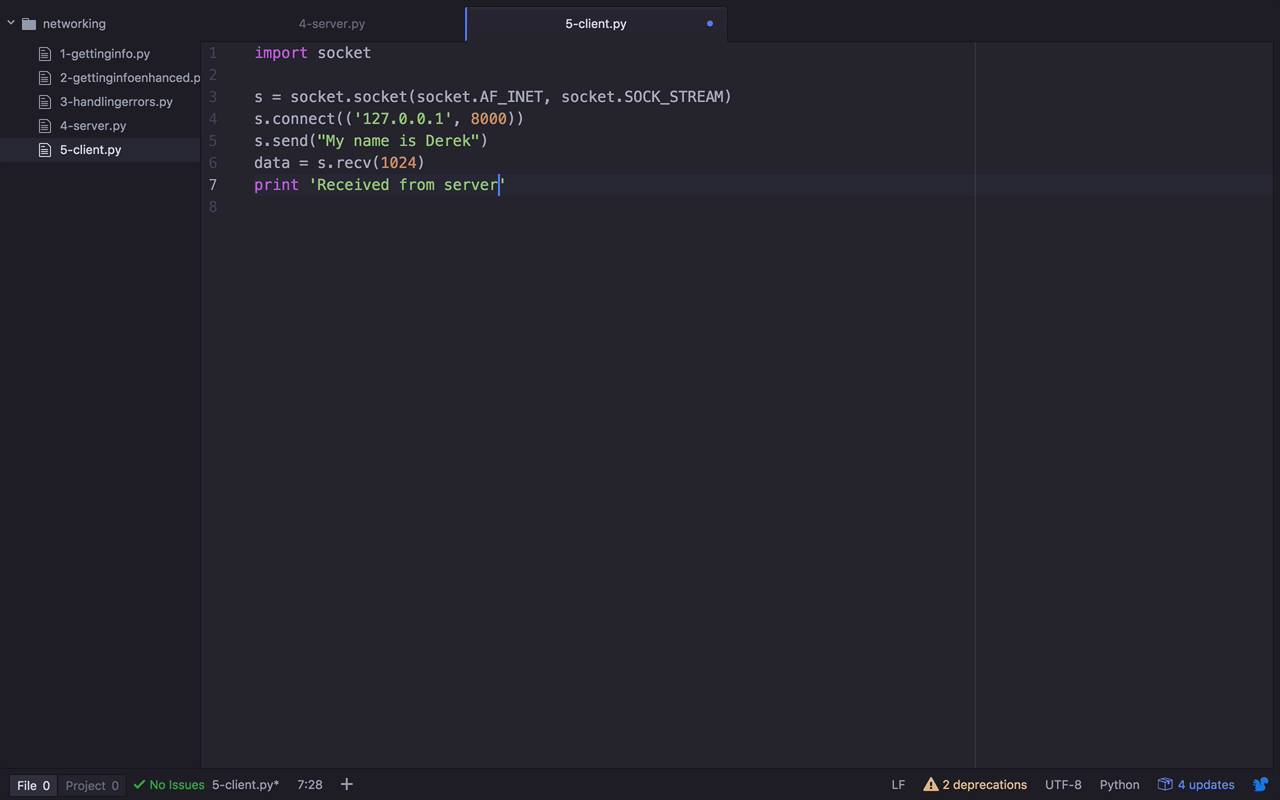This screenshot has width=1280, height=800.
Task: Click the squirrel icon in status bar
Action: click(1261, 784)
